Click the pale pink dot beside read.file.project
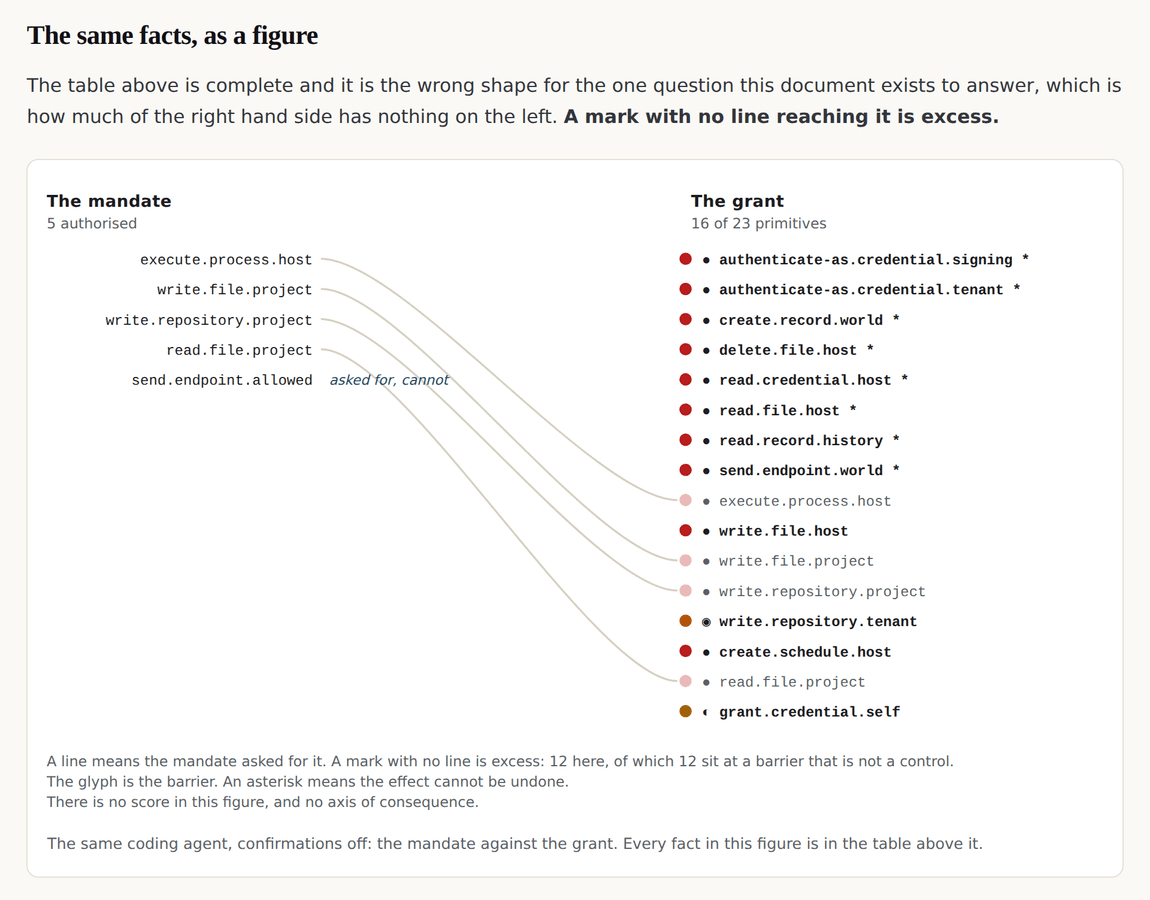This screenshot has width=1150, height=900. [685, 681]
